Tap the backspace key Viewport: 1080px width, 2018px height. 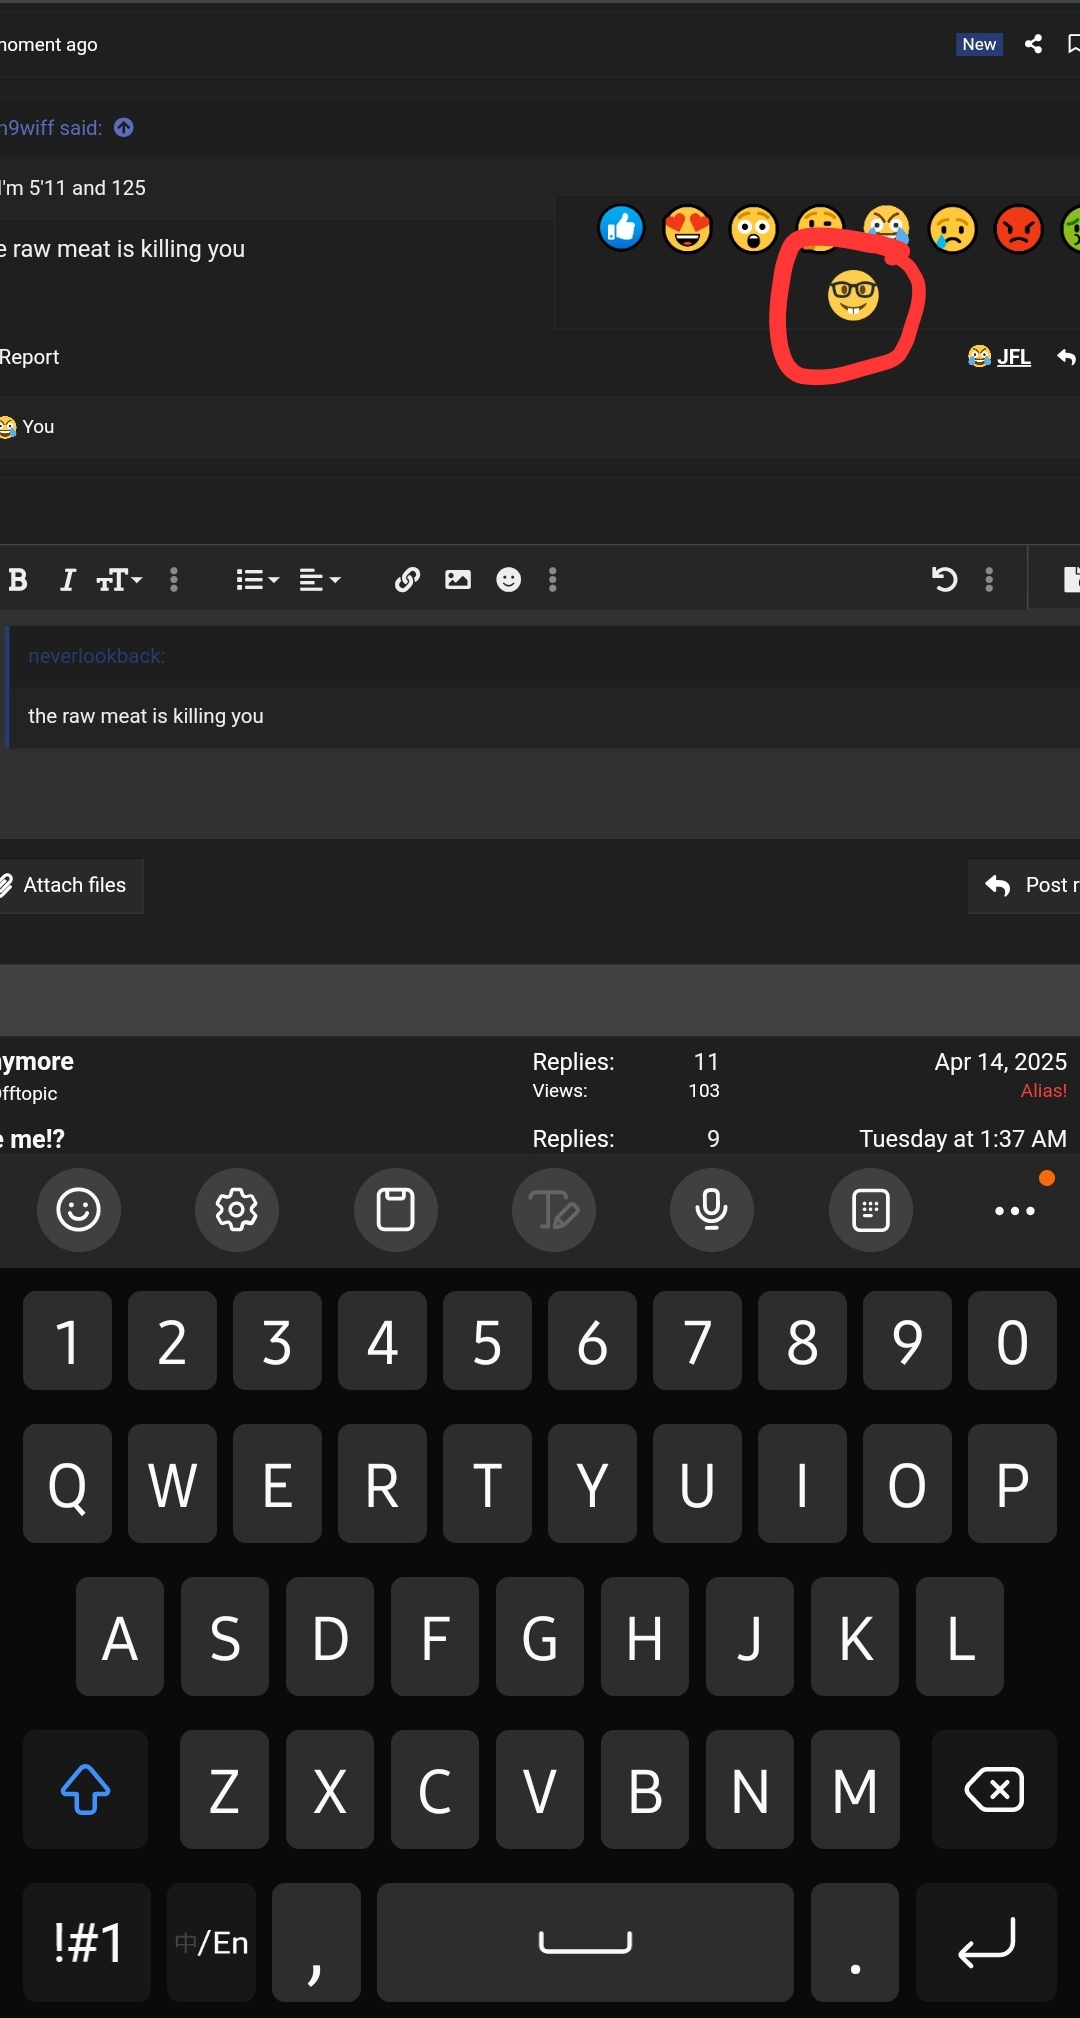tap(994, 1789)
